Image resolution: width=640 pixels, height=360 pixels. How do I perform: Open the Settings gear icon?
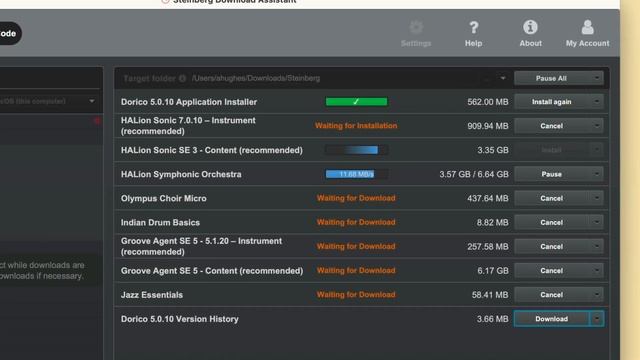(x=416, y=27)
